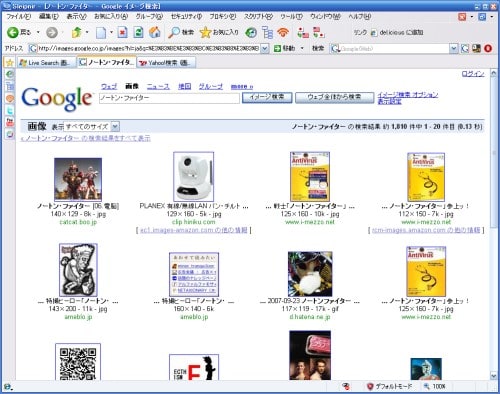The height and width of the screenshot is (394, 500).
Task: Click the Up folder arrow icon
Action: pyautogui.click(x=77, y=32)
